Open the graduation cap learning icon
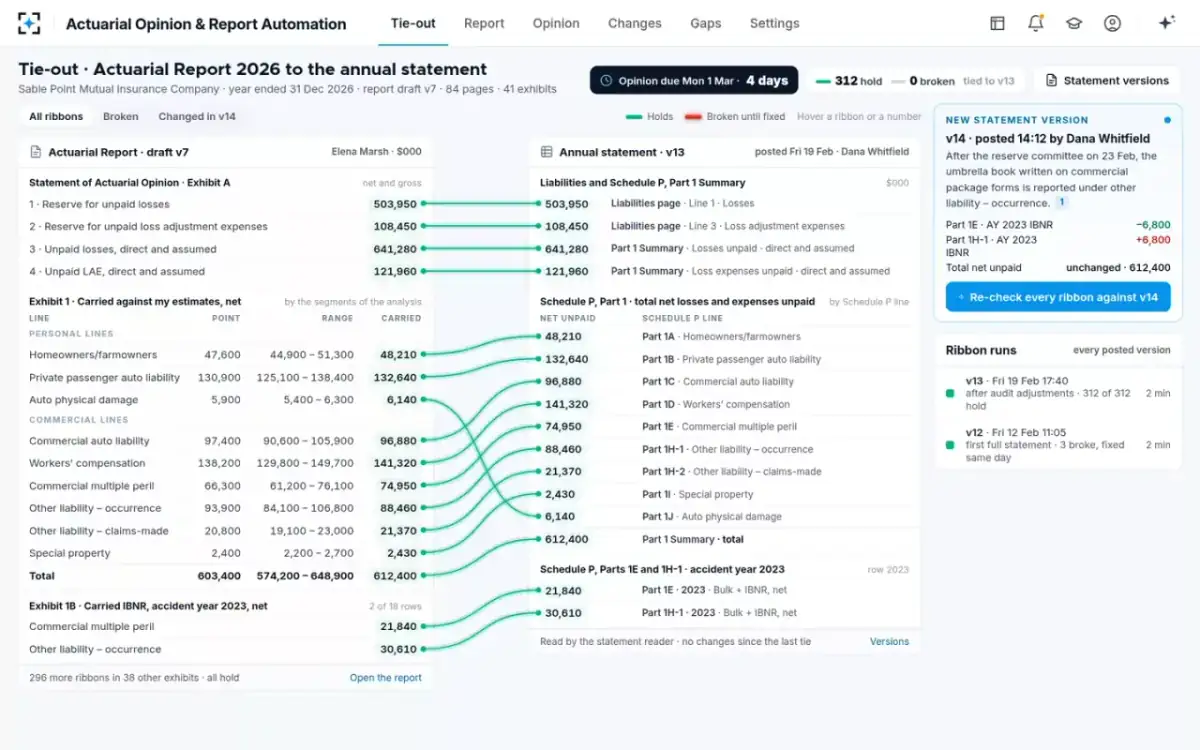Image resolution: width=1200 pixels, height=750 pixels. [x=1074, y=23]
